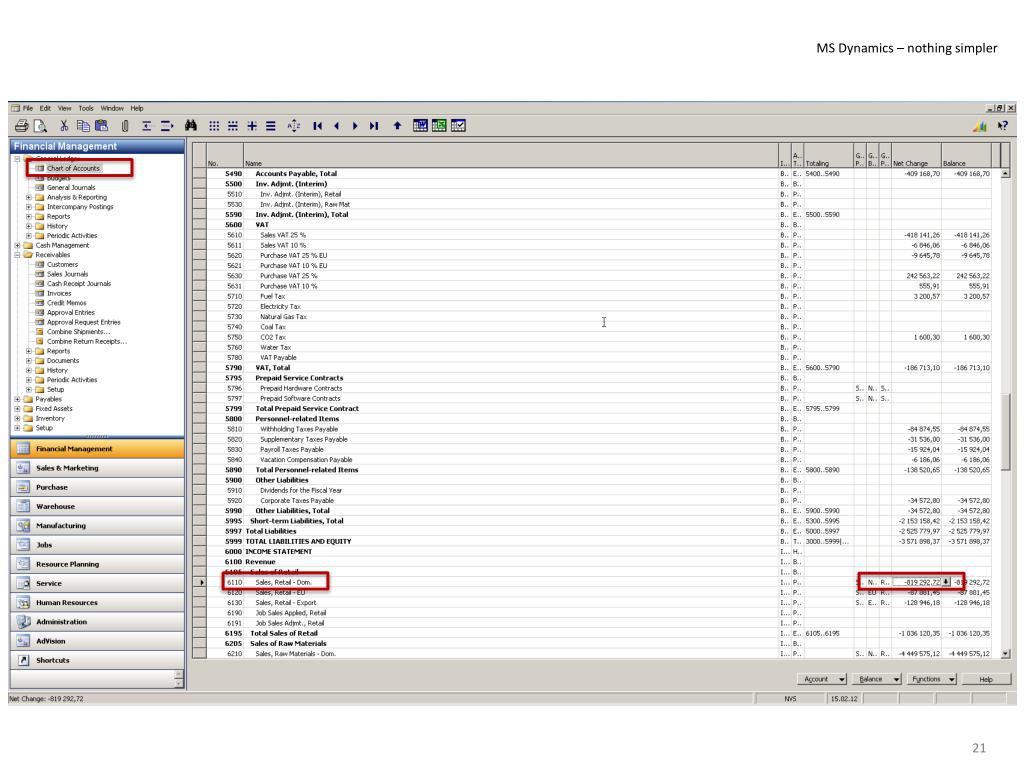Open the Balance dropdown button
The height and width of the screenshot is (768, 1024).
(x=876, y=679)
